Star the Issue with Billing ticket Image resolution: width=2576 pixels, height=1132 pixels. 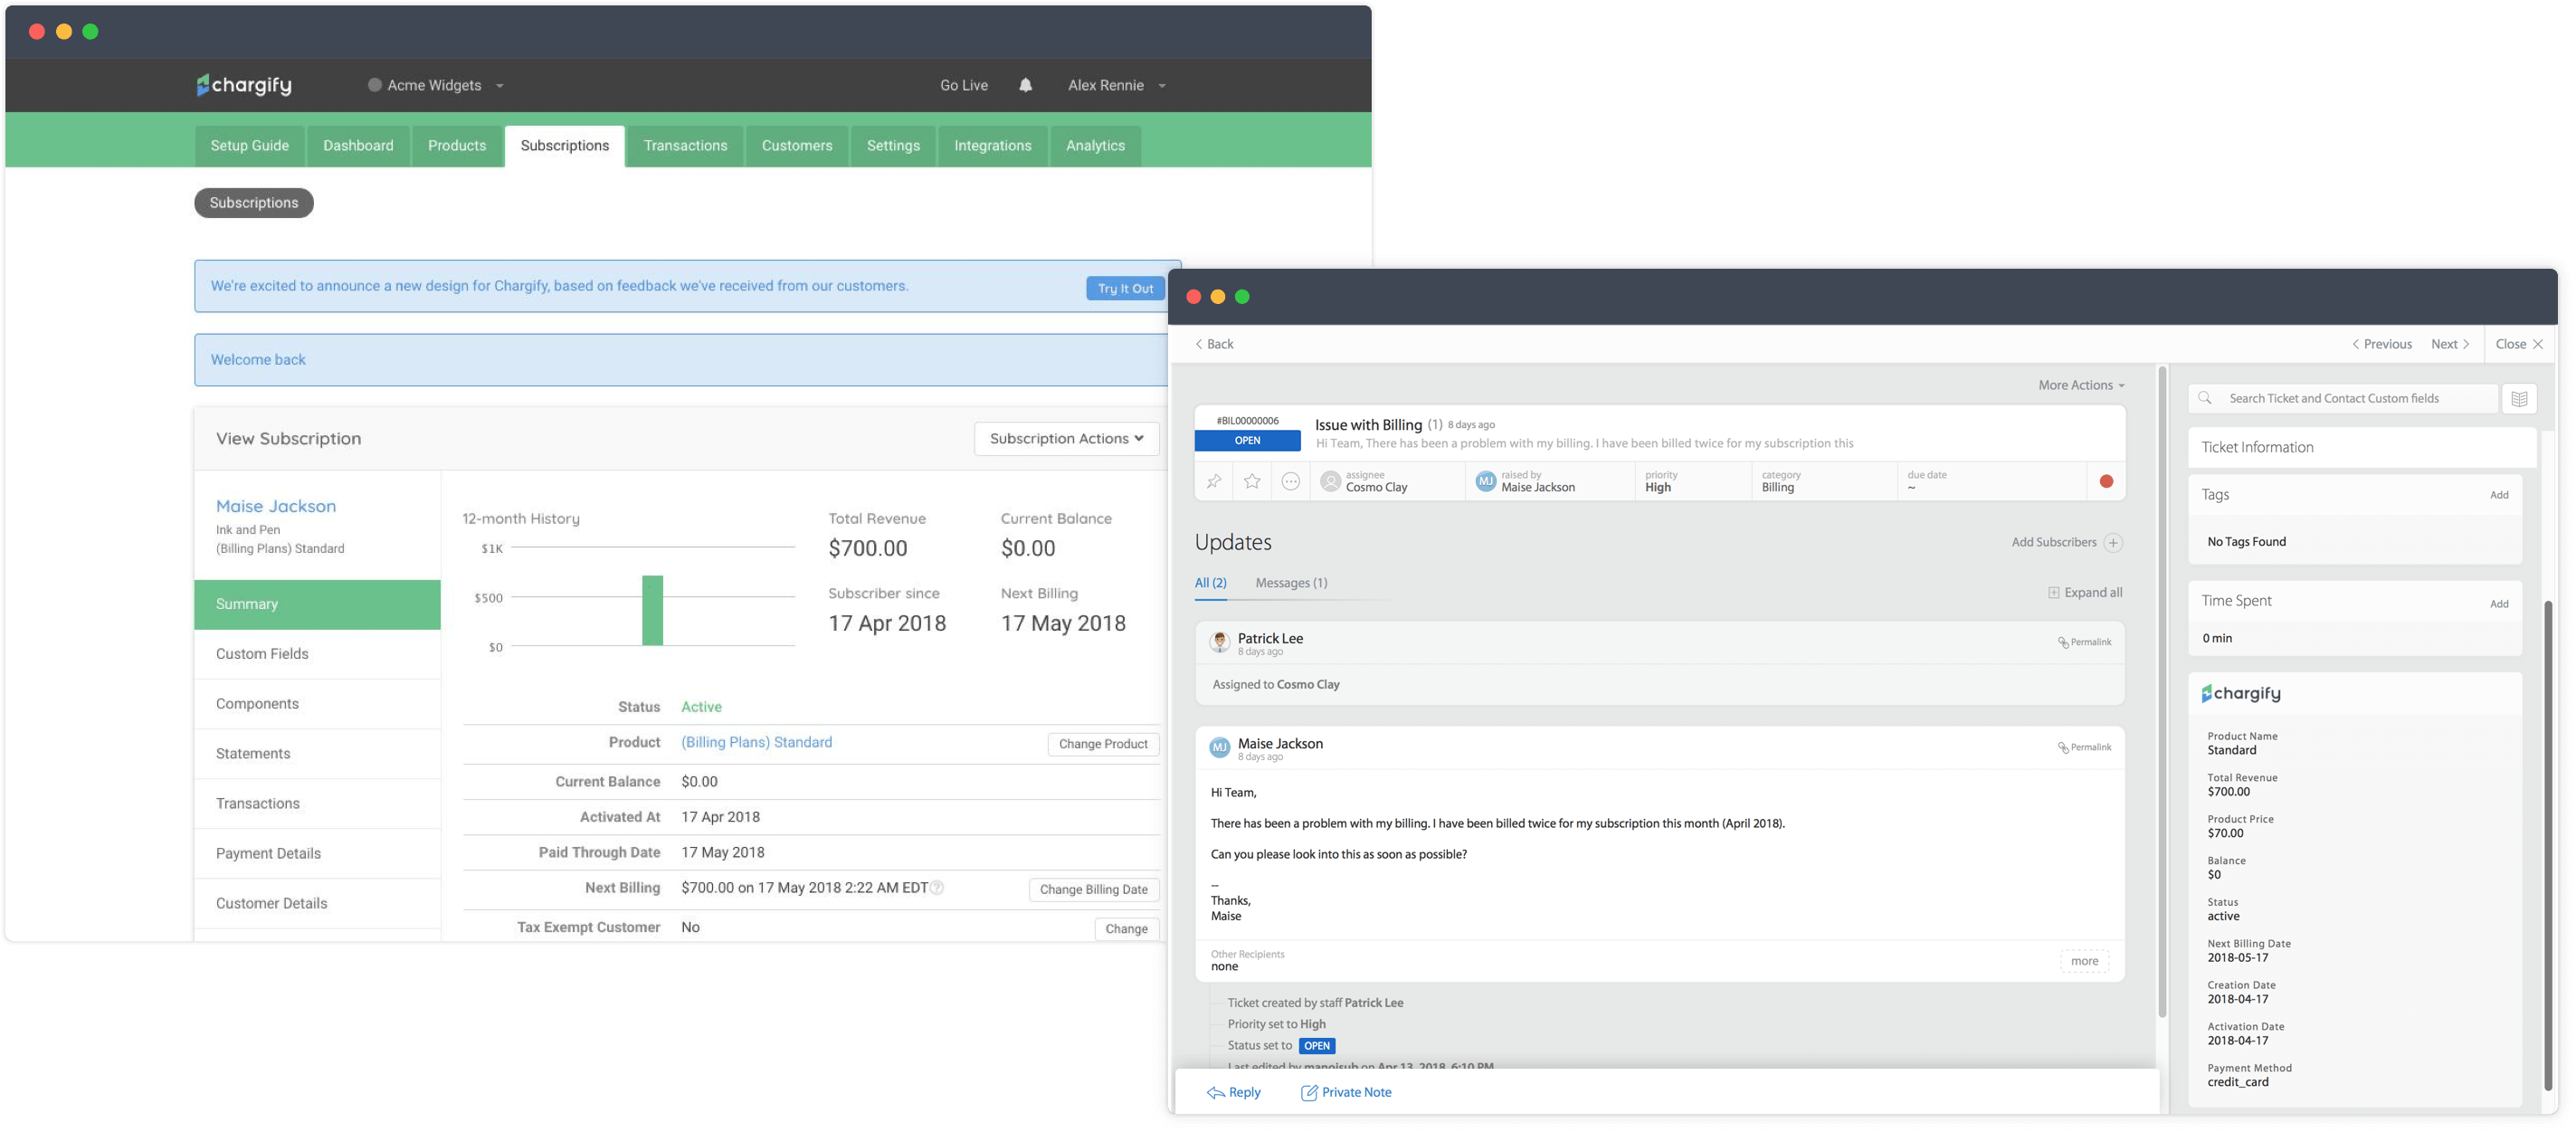click(1252, 481)
